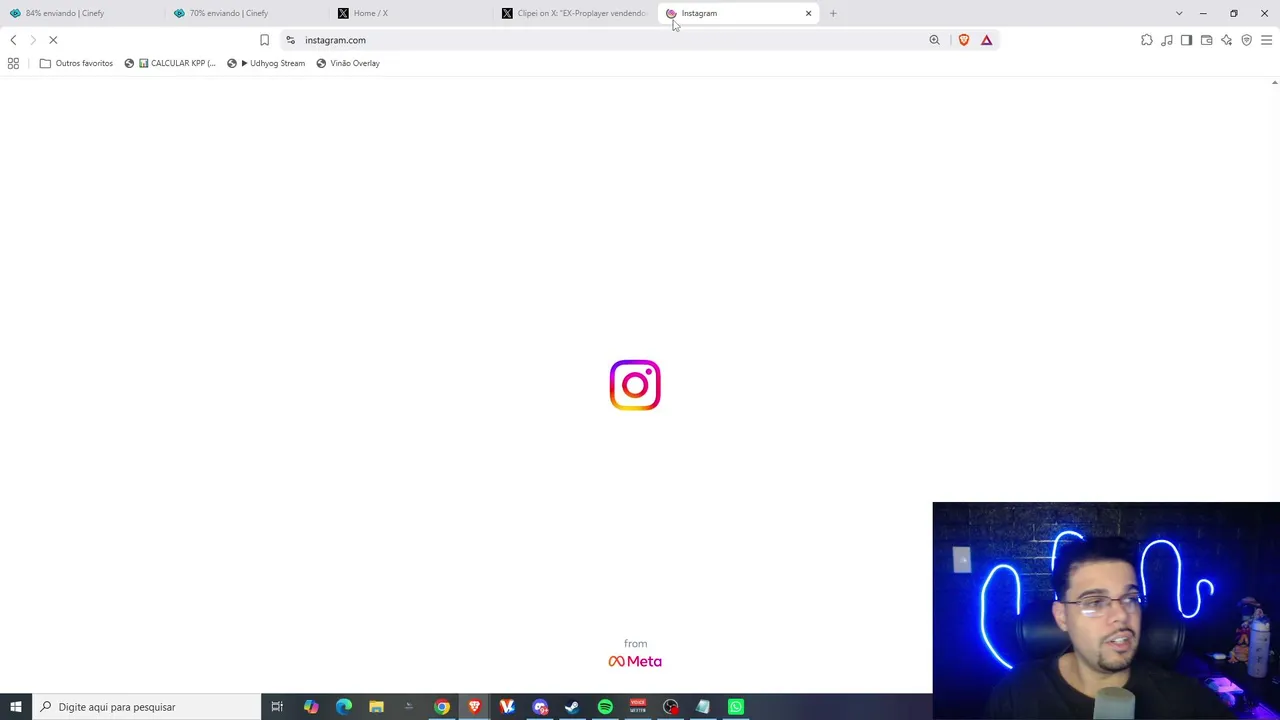Screen dimensions: 1280x720
Task: Open the 'Udhyog Stream' bookmark
Action: coord(266,63)
